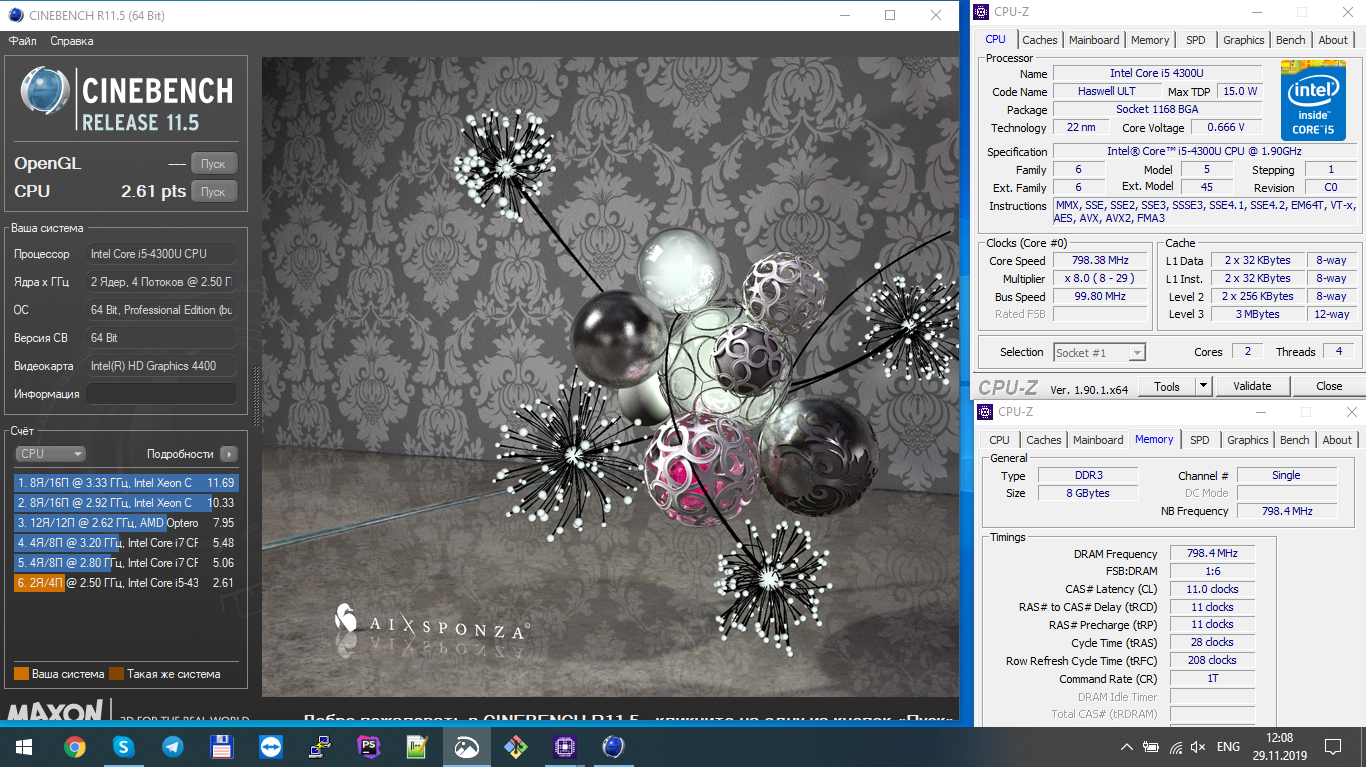This screenshot has width=1366, height=767.
Task: Click the Процессор field in Cinebench
Action: tap(161, 254)
